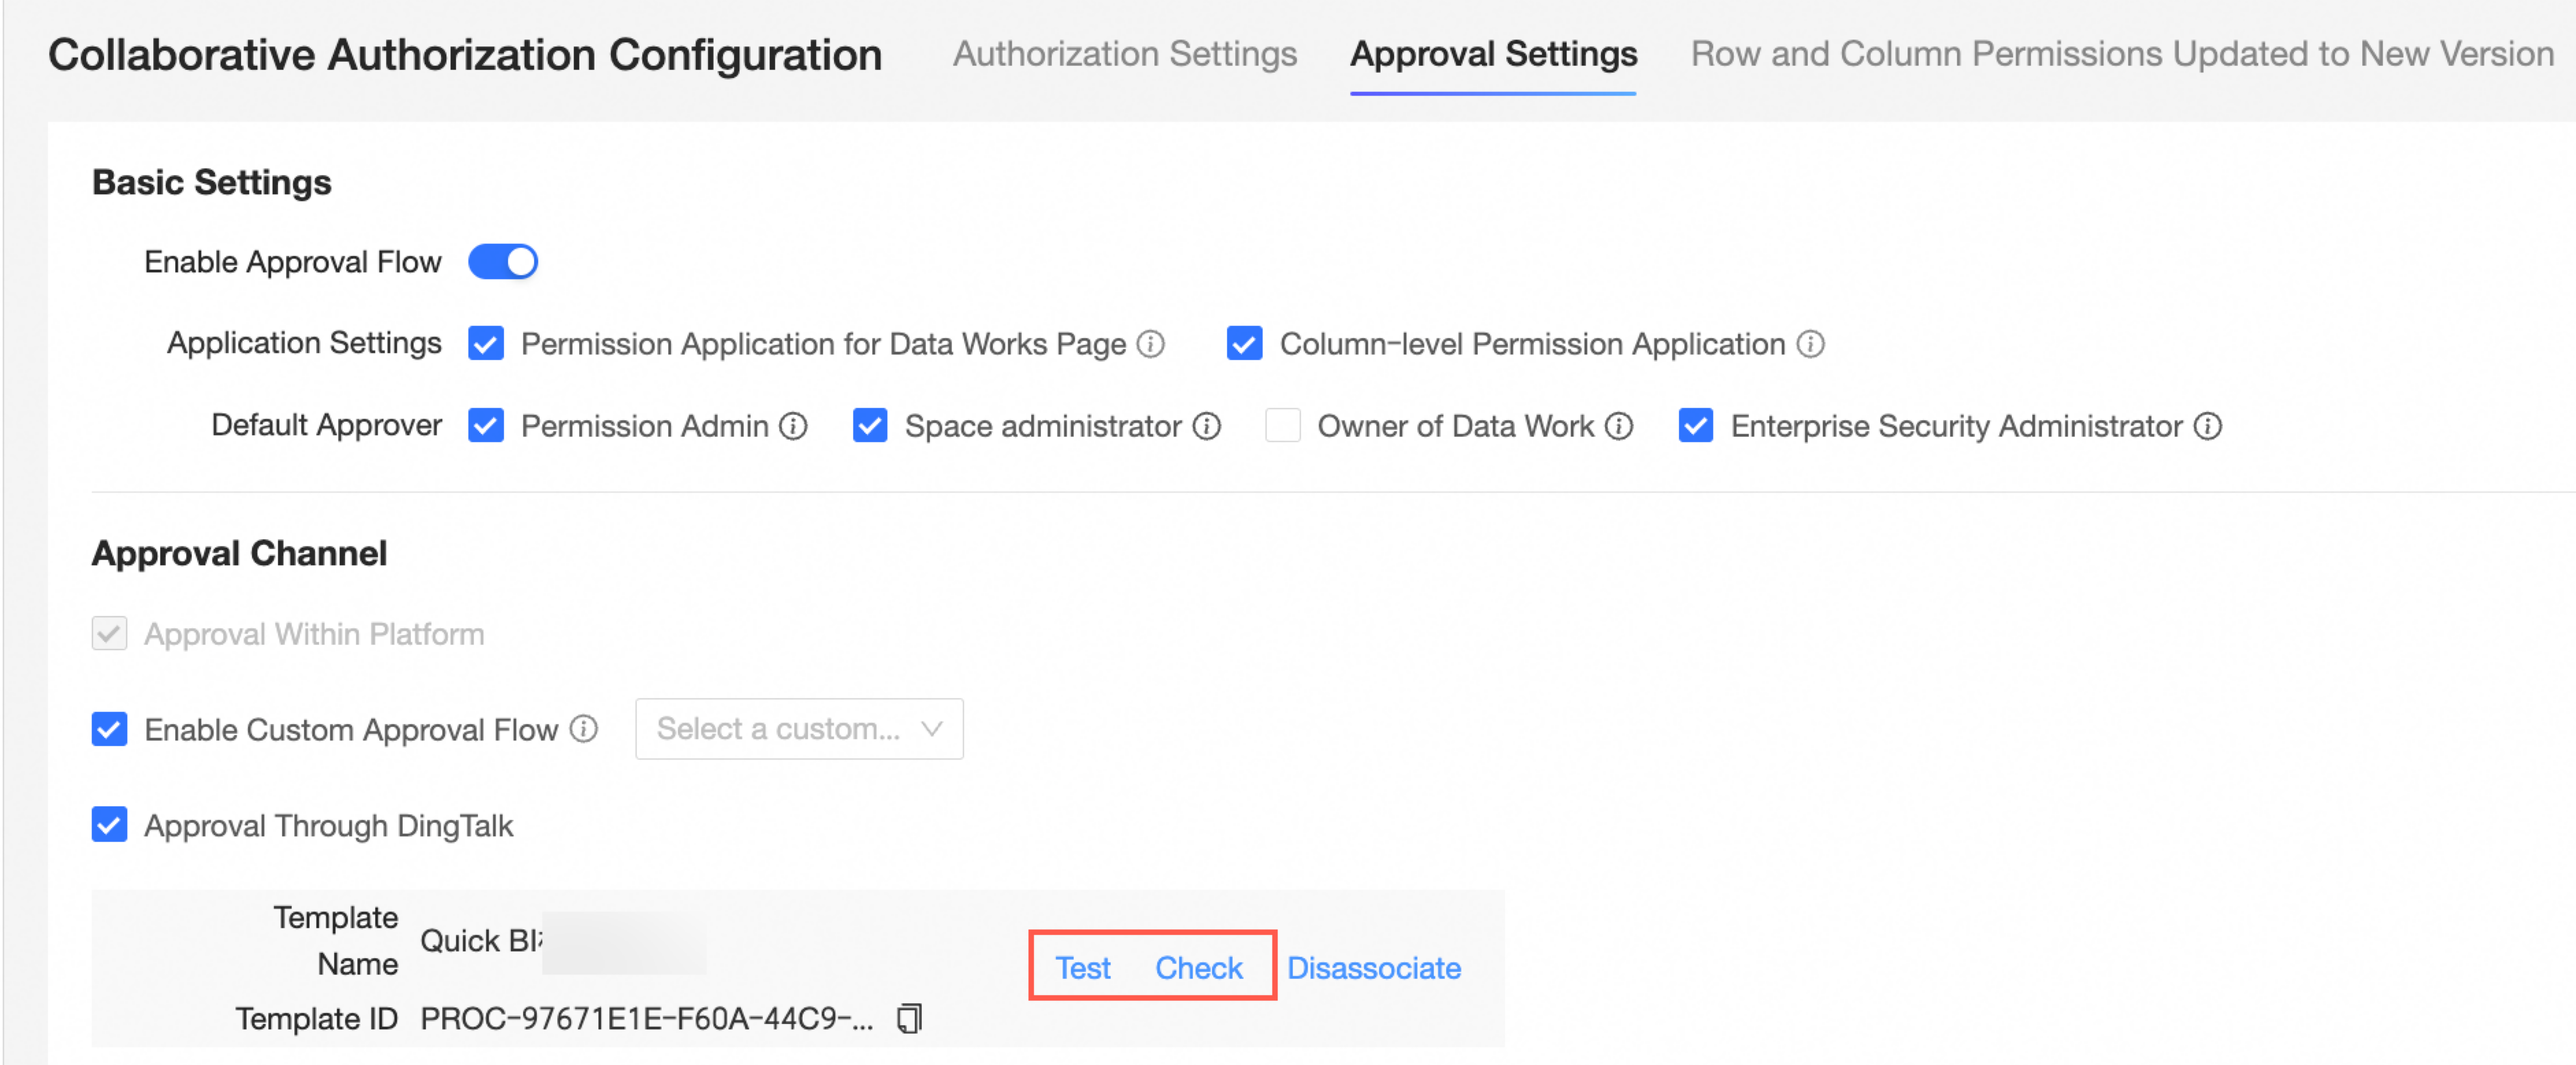Uncheck Enable Custom Approval Flow checkbox
Screen dimensions: 2576x1065
pyautogui.click(x=110, y=730)
